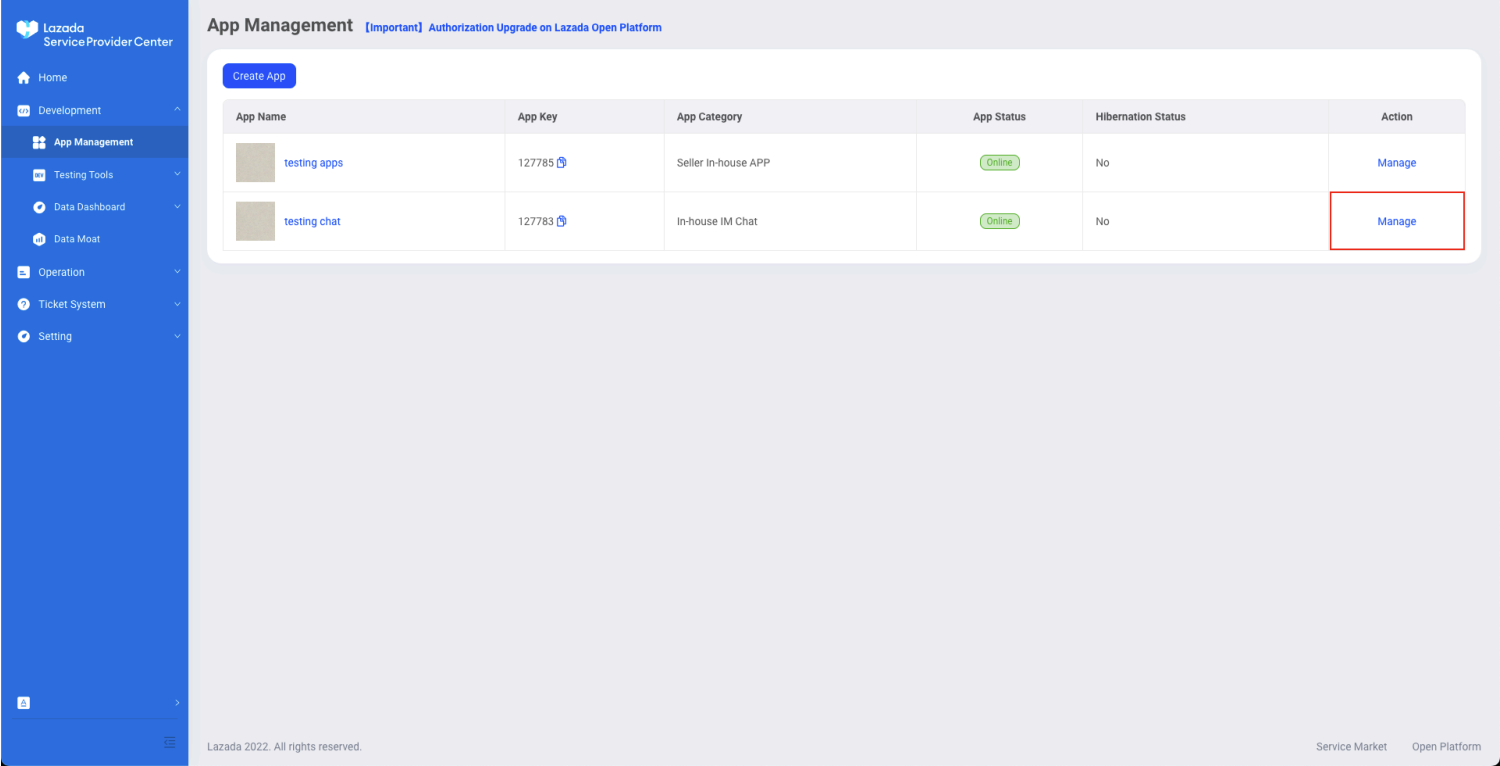Open the Service Market footer link
Screen dimensions: 1500x766
tap(1351, 747)
